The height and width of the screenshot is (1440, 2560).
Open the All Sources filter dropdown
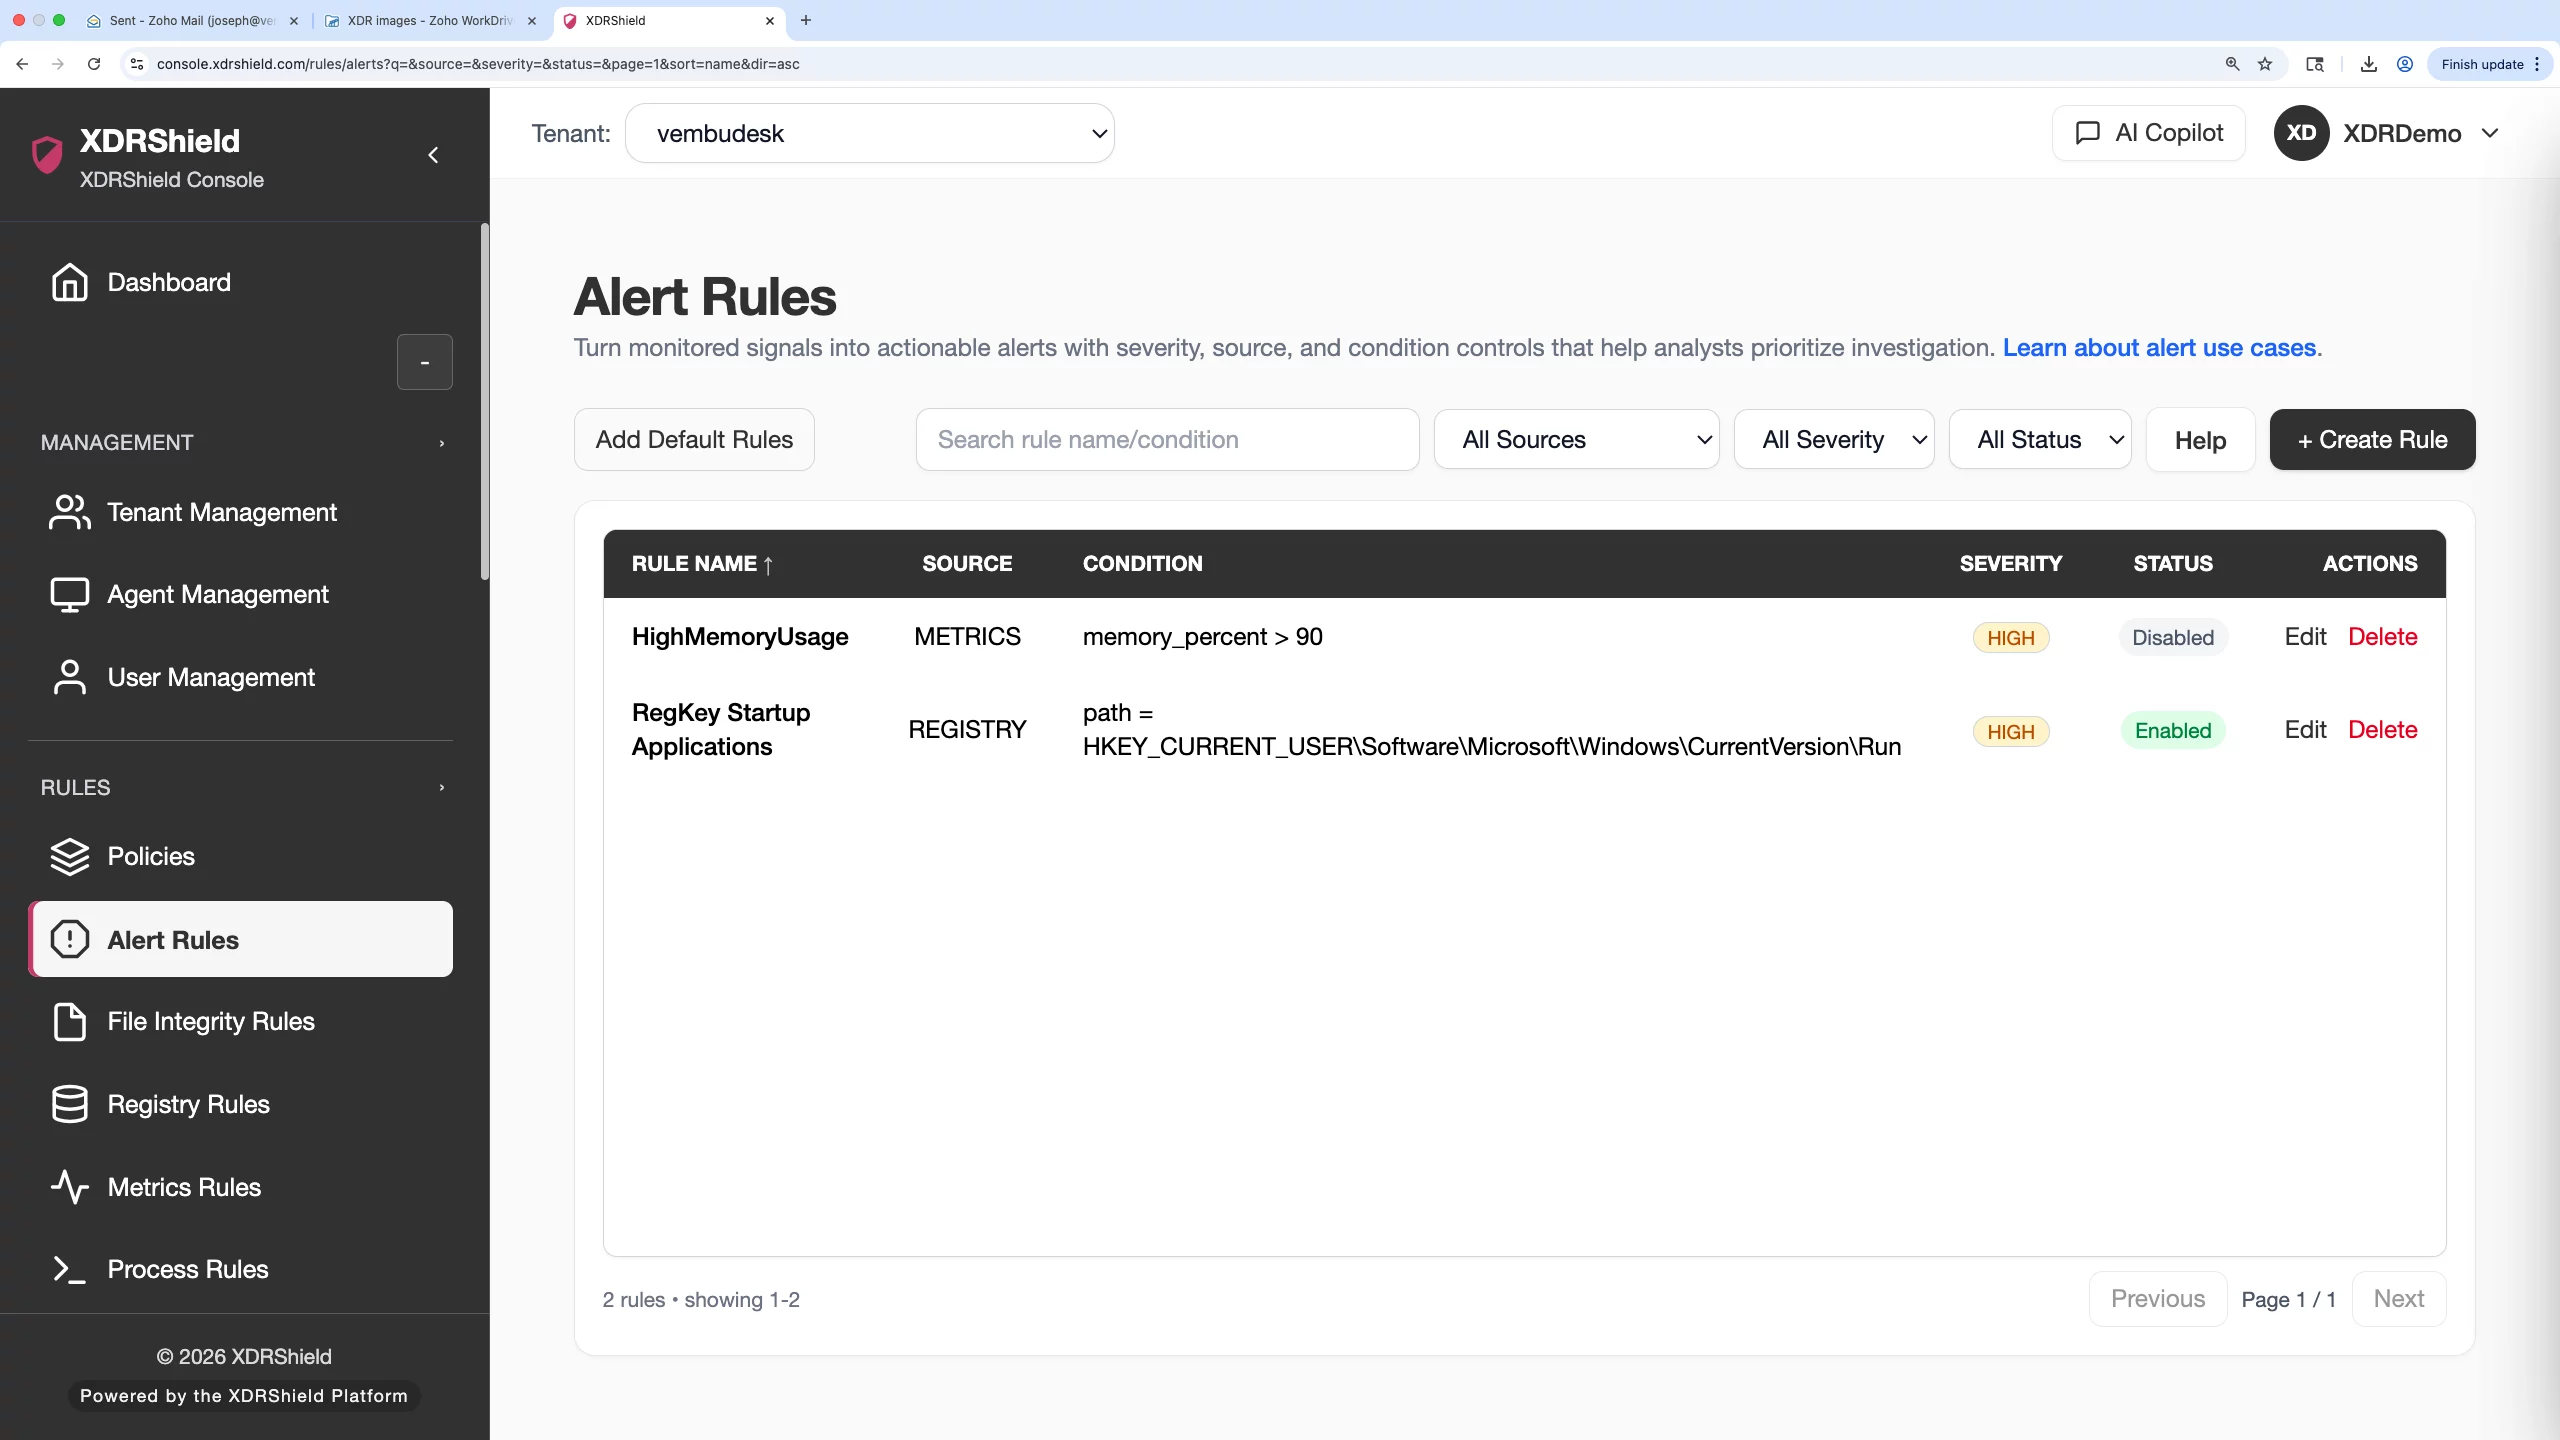tap(1577, 439)
